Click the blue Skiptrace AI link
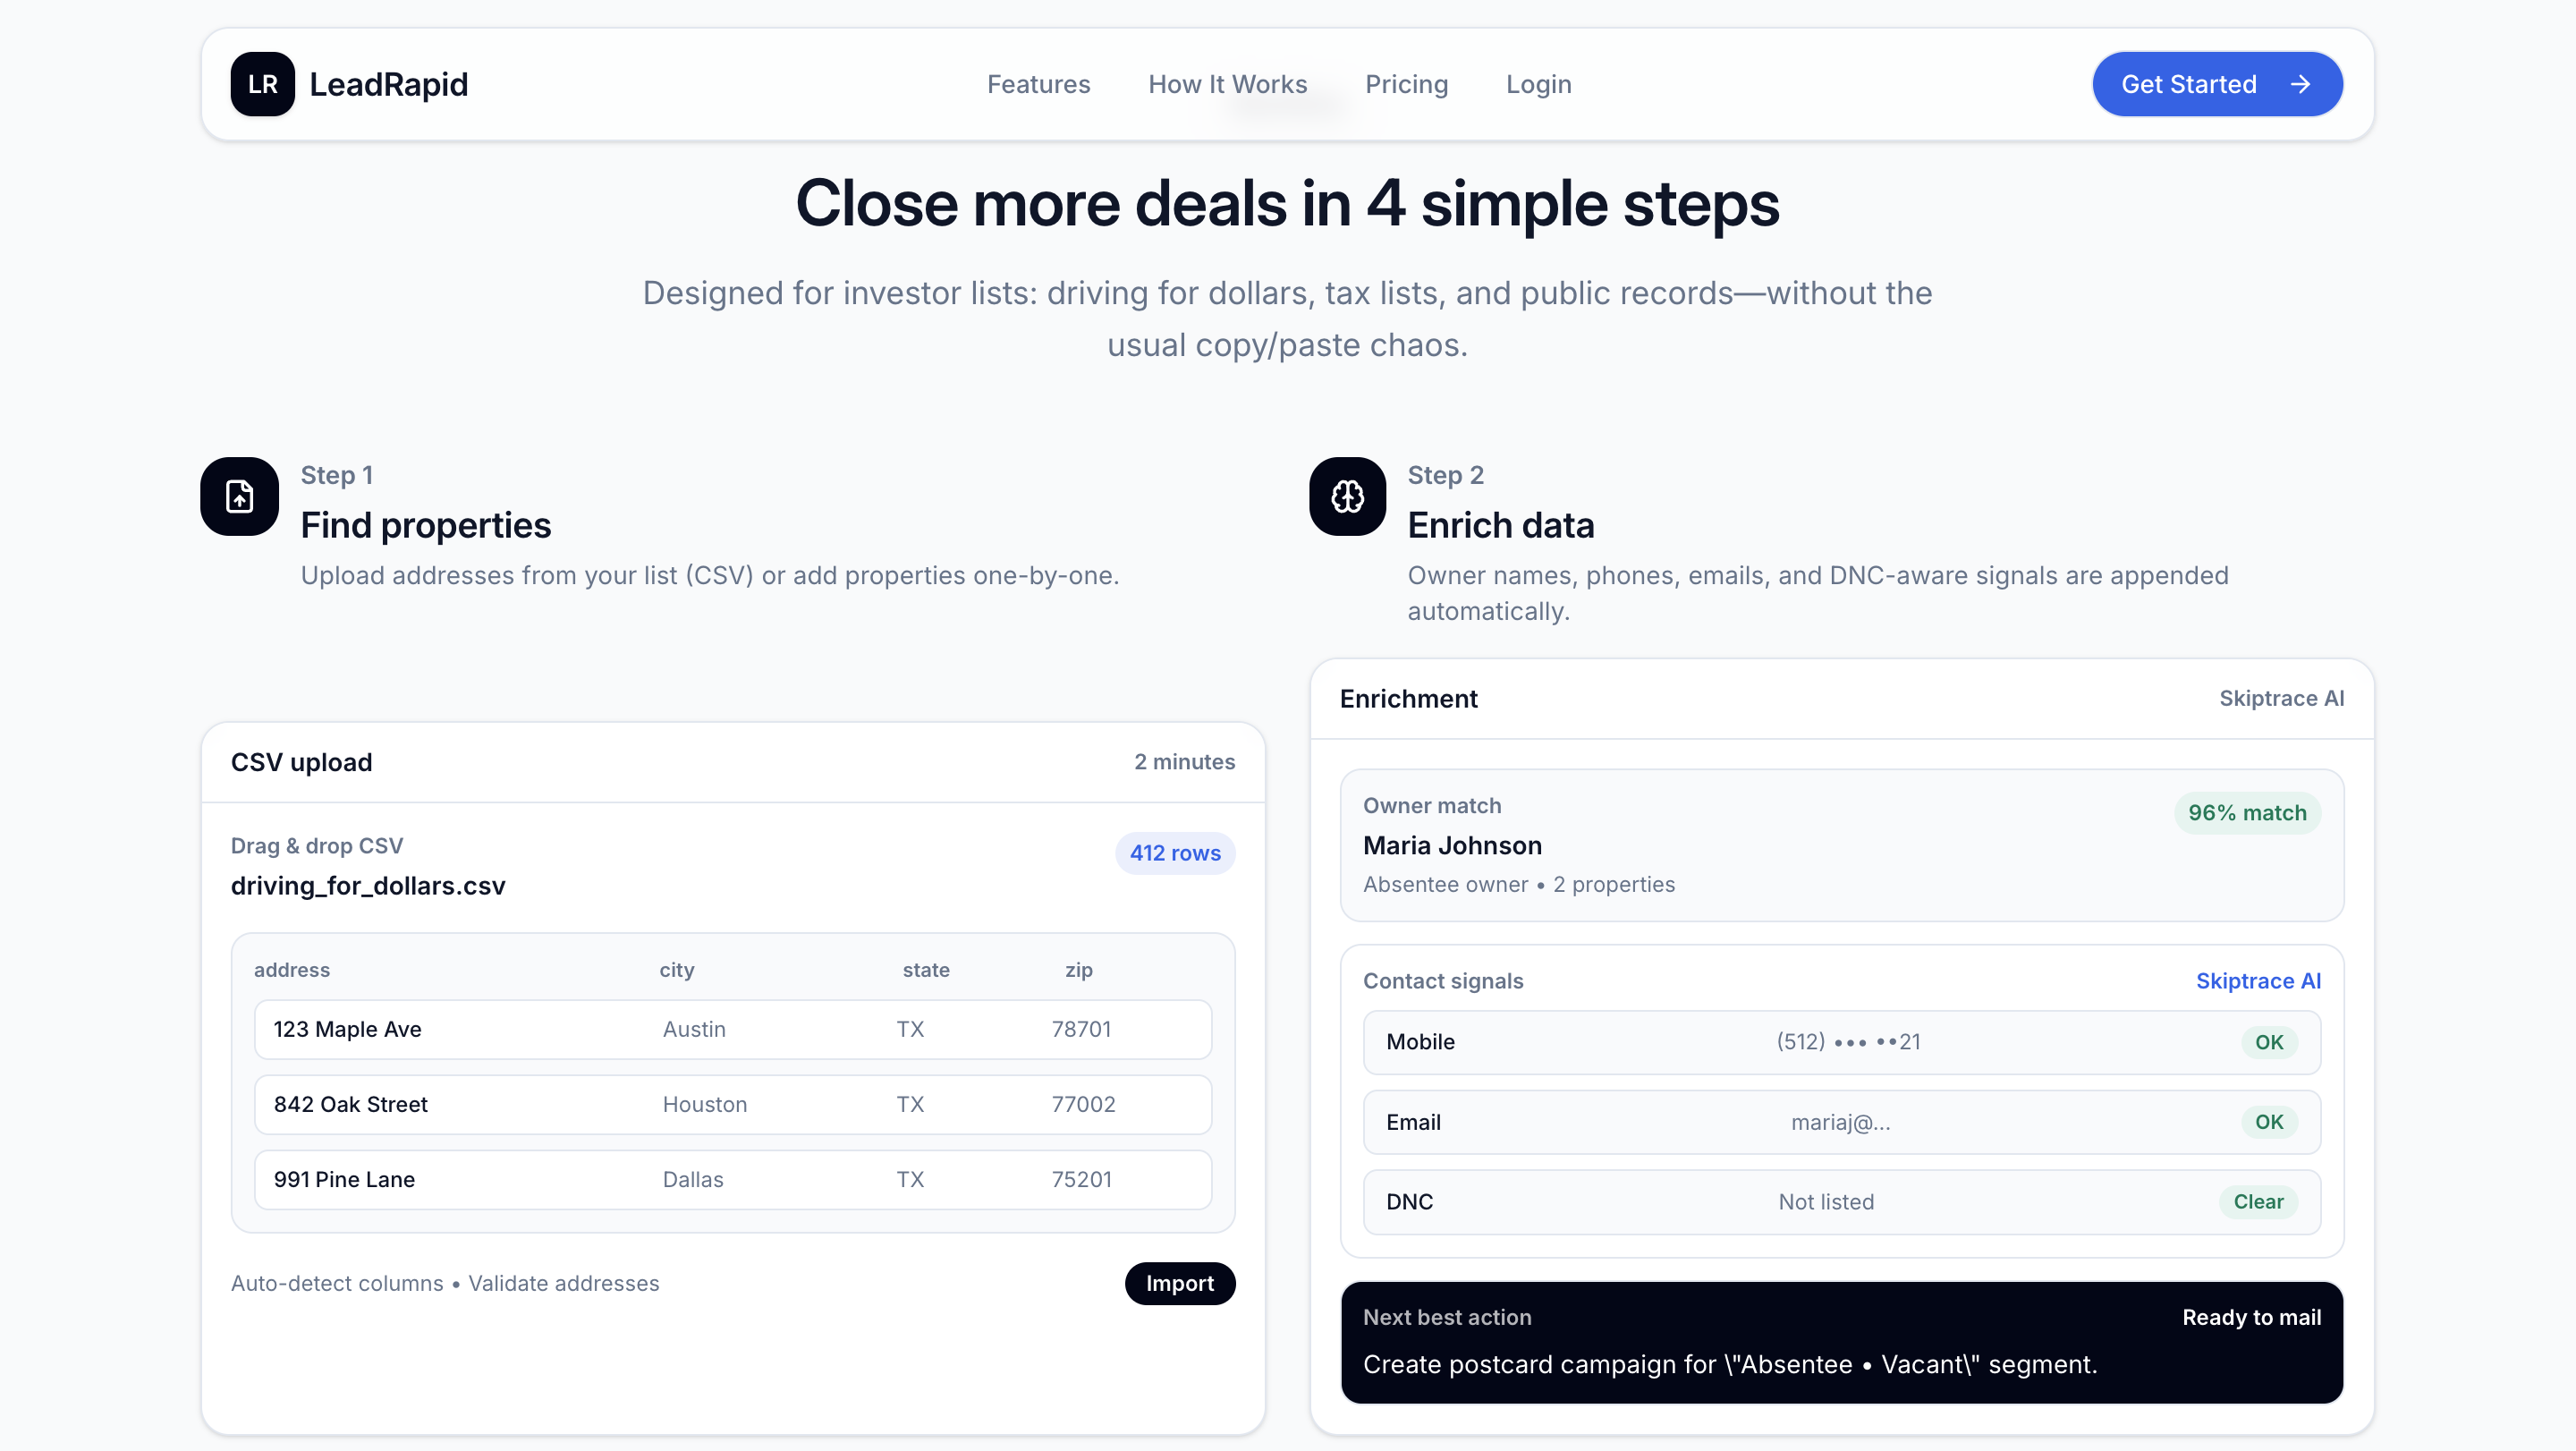This screenshot has width=2576, height=1451. pos(2257,981)
